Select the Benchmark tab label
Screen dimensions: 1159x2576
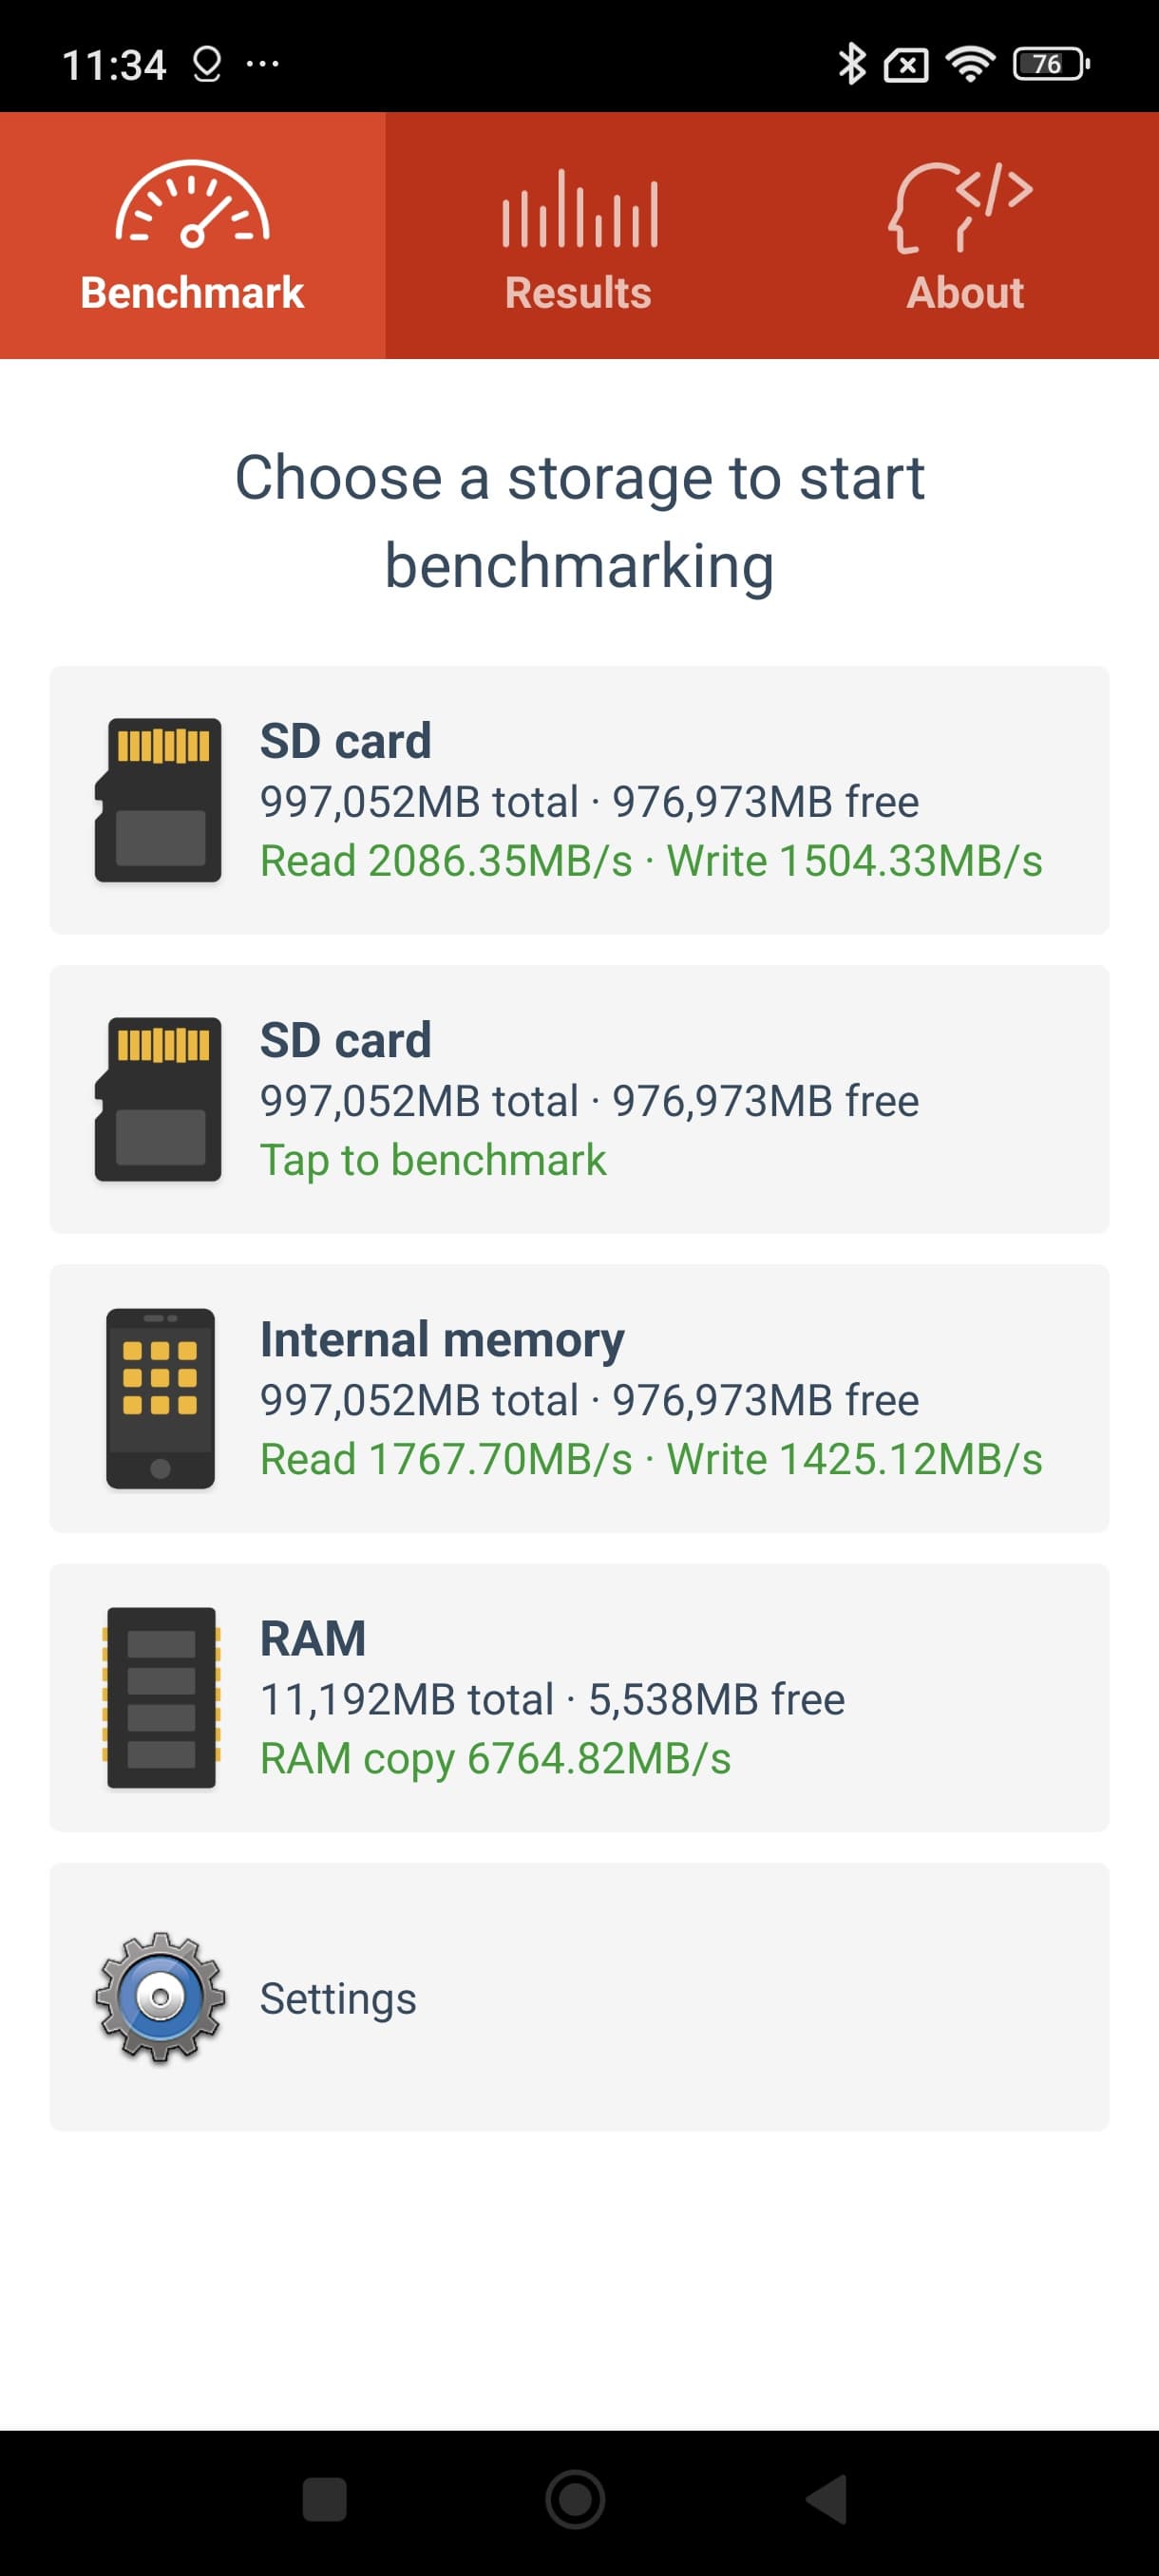pyautogui.click(x=192, y=293)
